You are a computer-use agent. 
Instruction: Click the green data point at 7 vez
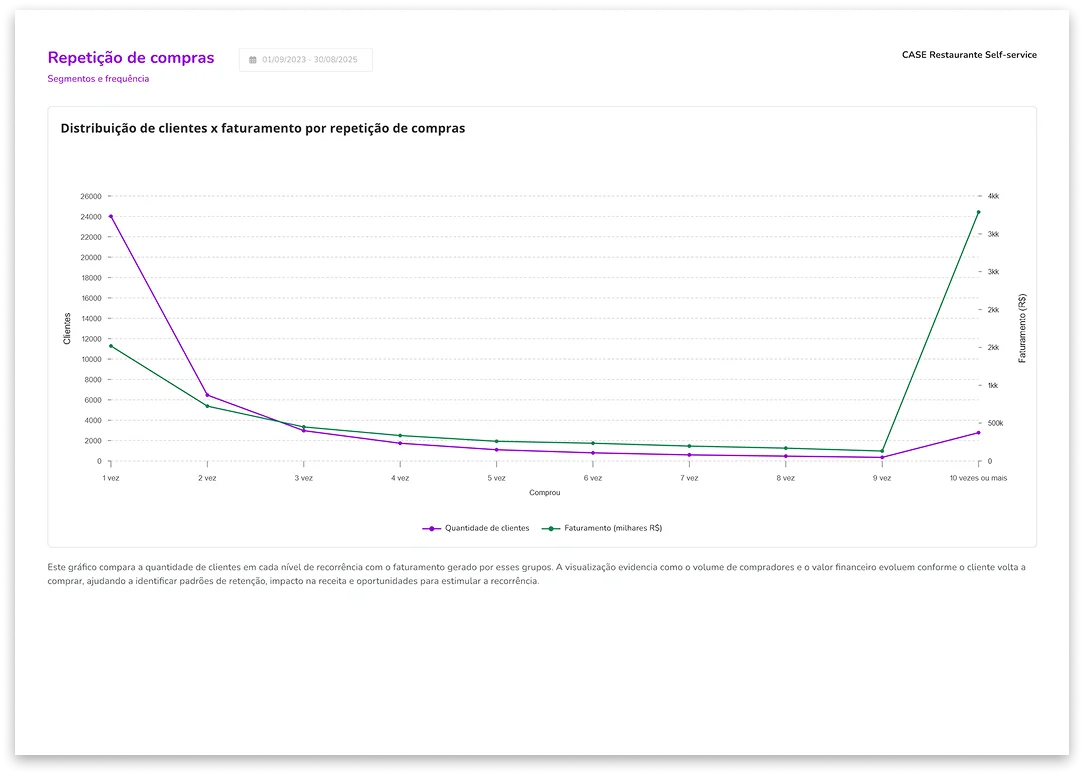point(689,446)
